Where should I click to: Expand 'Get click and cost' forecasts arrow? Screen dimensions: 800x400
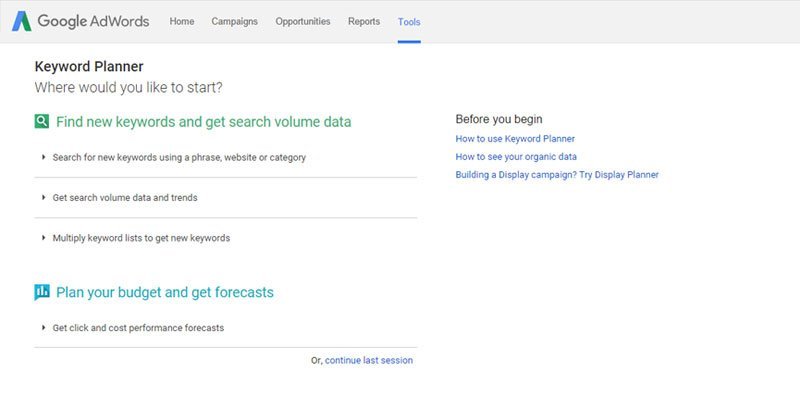coord(44,328)
